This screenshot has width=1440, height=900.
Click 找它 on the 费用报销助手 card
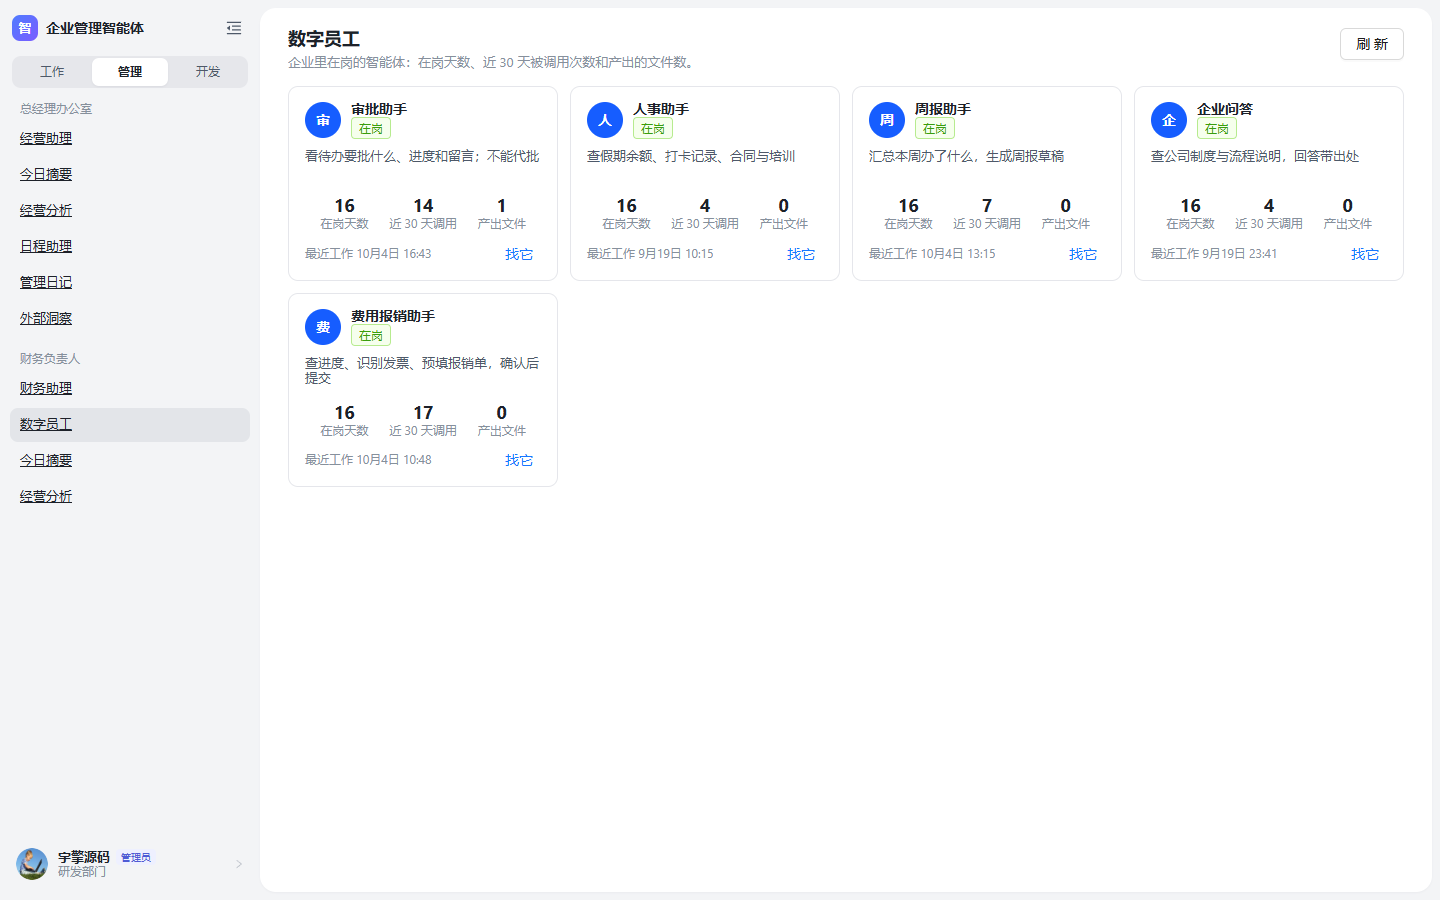[x=519, y=460]
